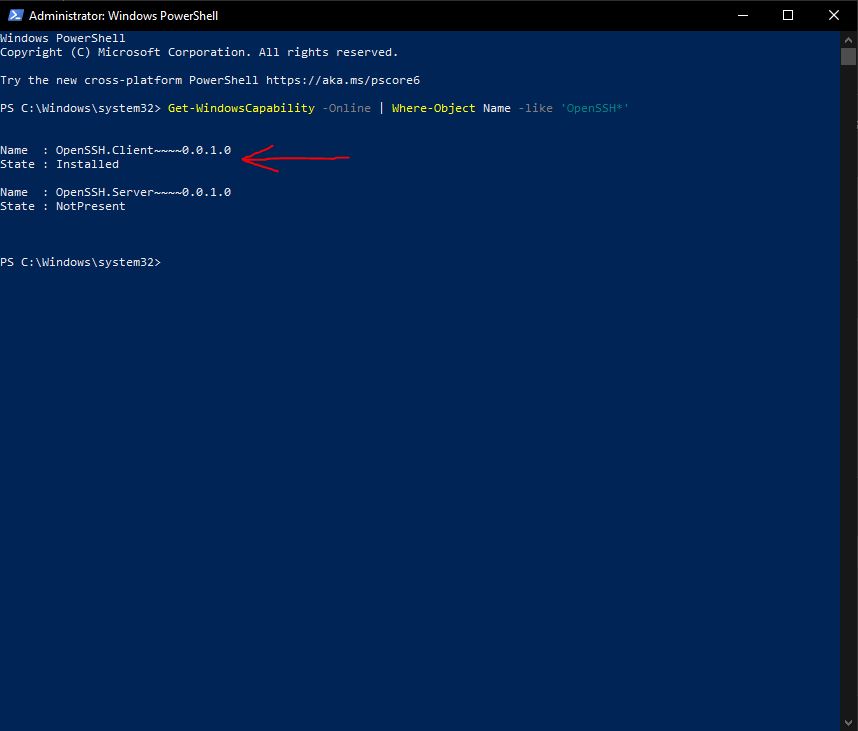Click the 'NotPresent' state value
Viewport: 858px width, 731px height.
click(90, 206)
